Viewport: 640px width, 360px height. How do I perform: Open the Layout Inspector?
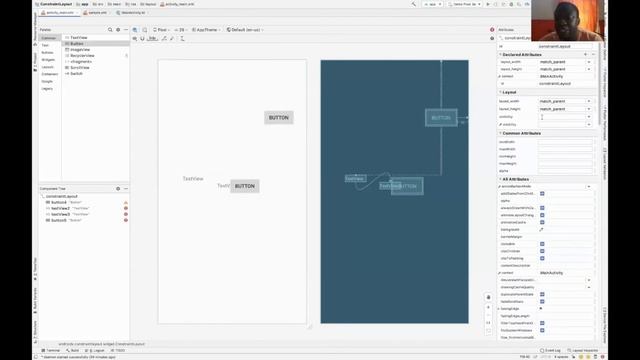tap(583, 351)
